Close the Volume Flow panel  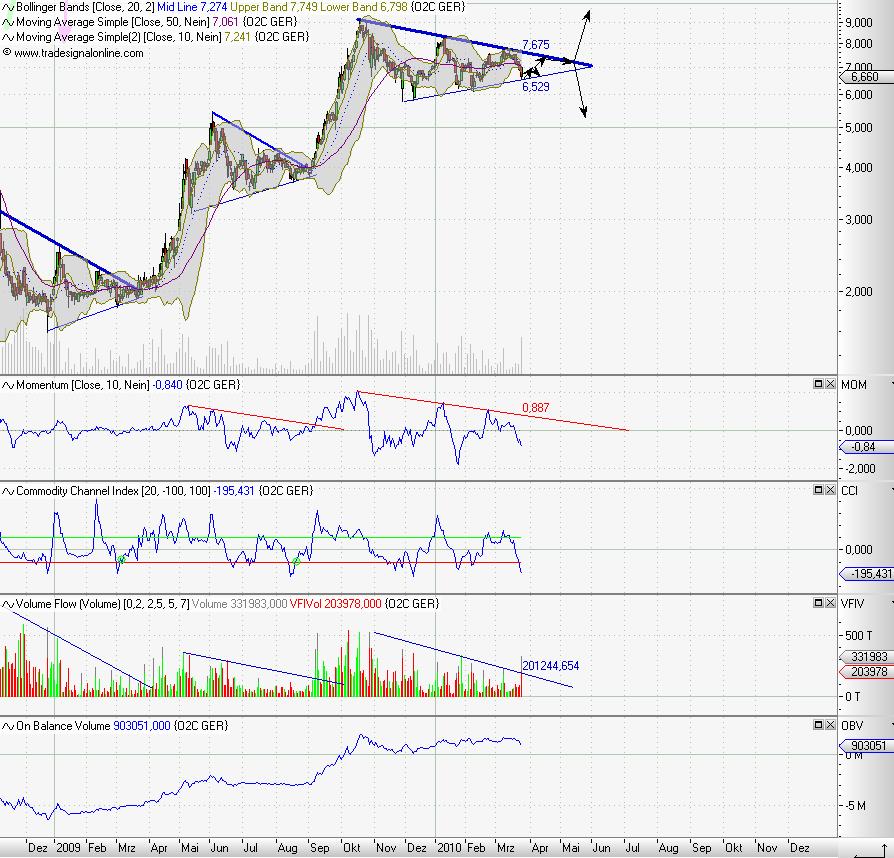point(829,603)
